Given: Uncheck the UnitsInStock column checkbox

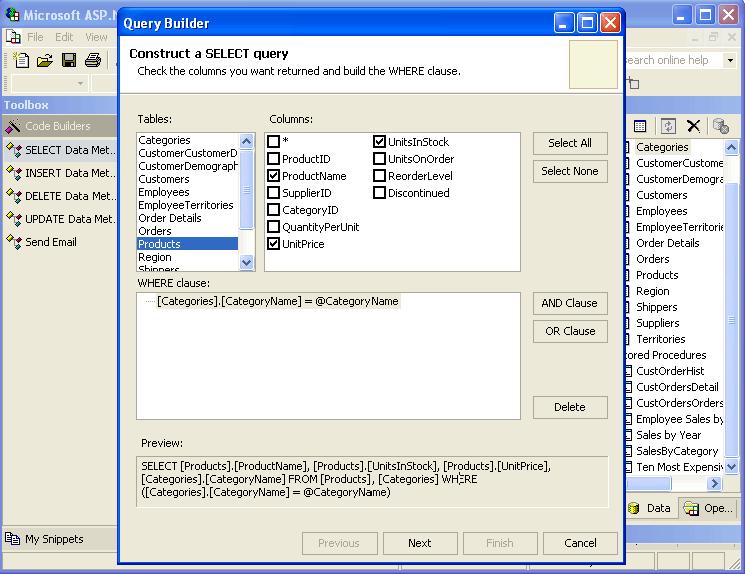Looking at the screenshot, I should [379, 141].
